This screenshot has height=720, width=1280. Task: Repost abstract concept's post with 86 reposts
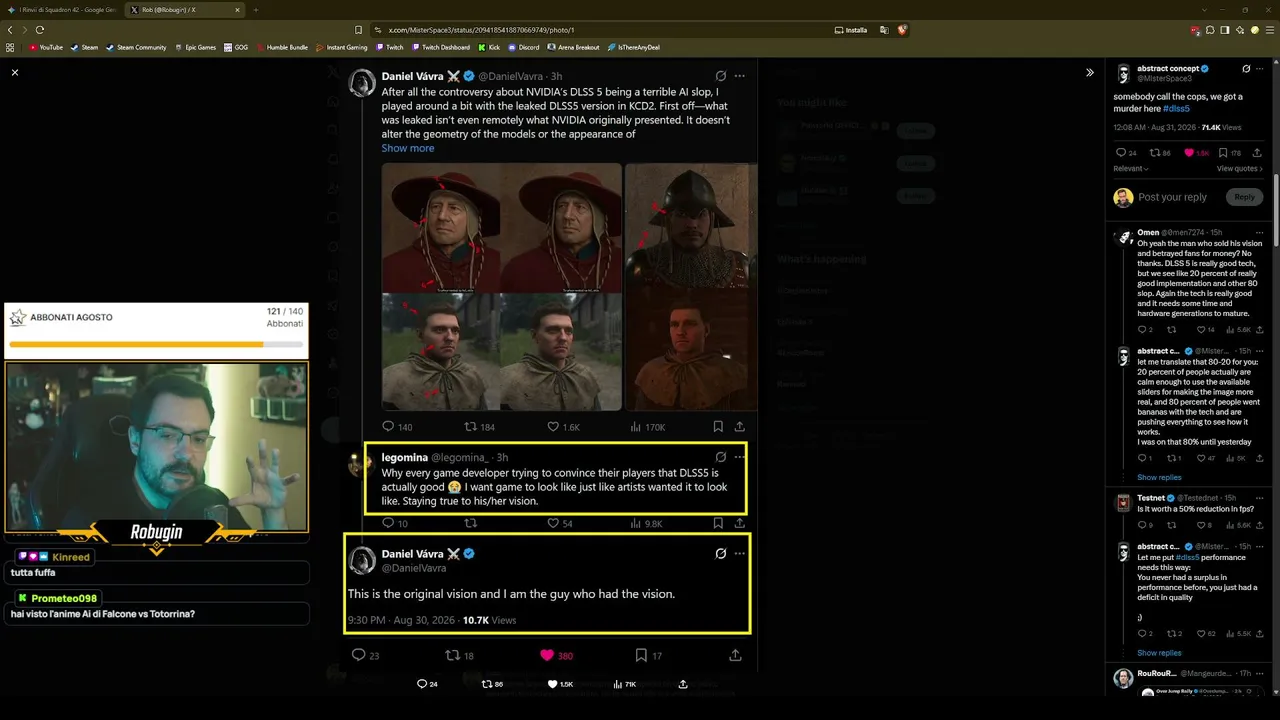1160,153
